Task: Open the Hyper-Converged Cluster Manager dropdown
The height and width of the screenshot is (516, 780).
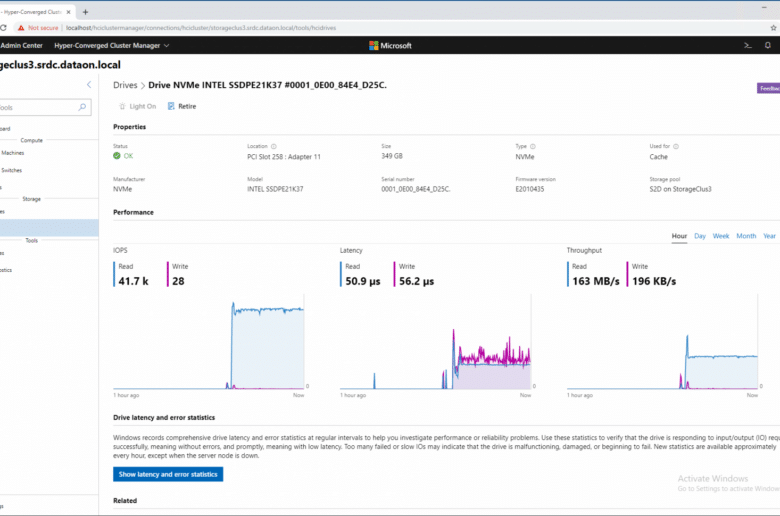Action: 111,45
